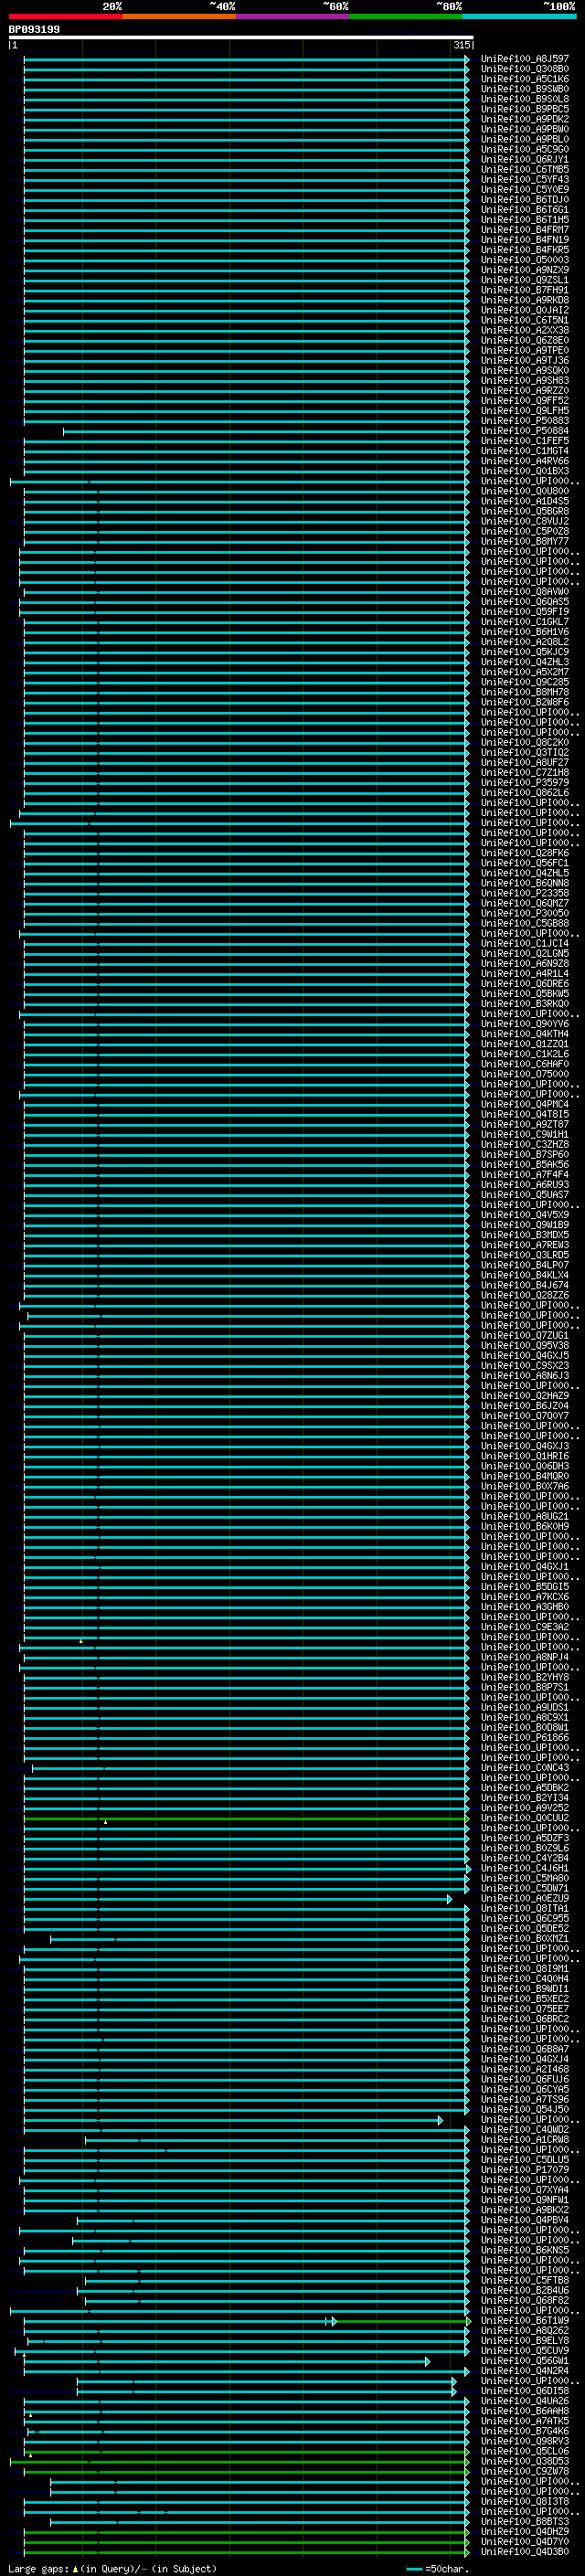The width and height of the screenshot is (585, 2576).
Task: Select the UniRef100_C5YF43 label
Action: pos(525,180)
